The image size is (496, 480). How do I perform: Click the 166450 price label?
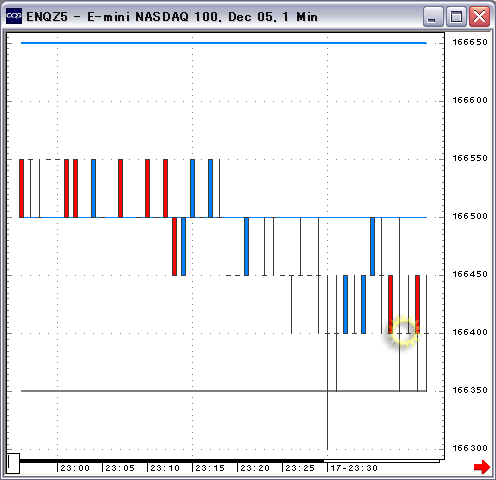click(x=470, y=274)
